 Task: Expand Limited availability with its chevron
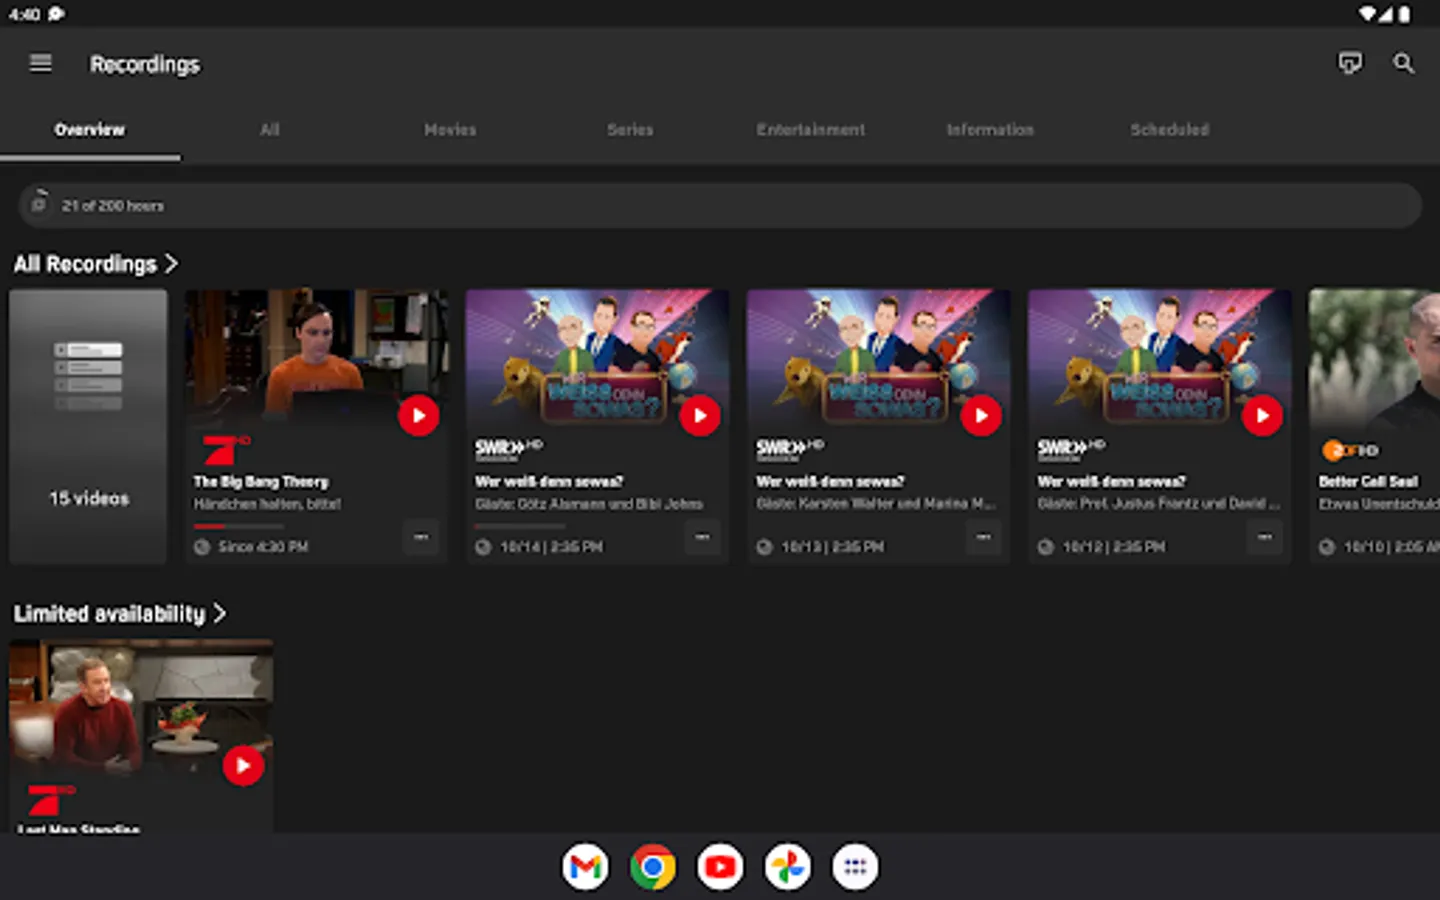220,613
